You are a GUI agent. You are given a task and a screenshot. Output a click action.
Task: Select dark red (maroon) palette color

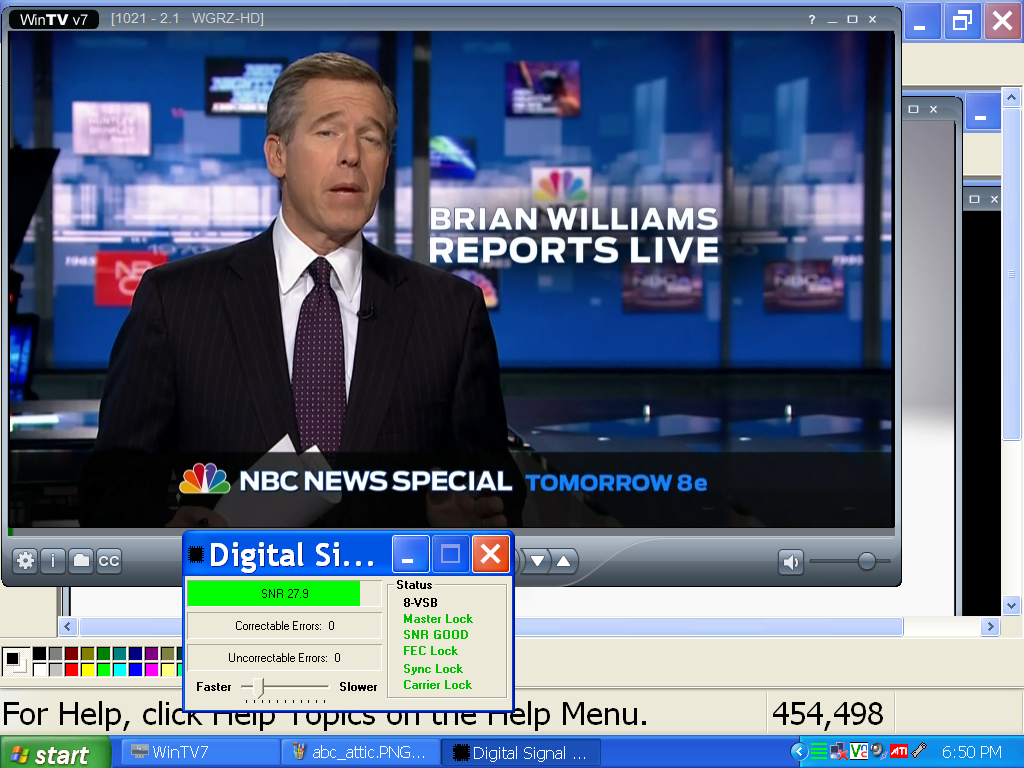coord(71,654)
